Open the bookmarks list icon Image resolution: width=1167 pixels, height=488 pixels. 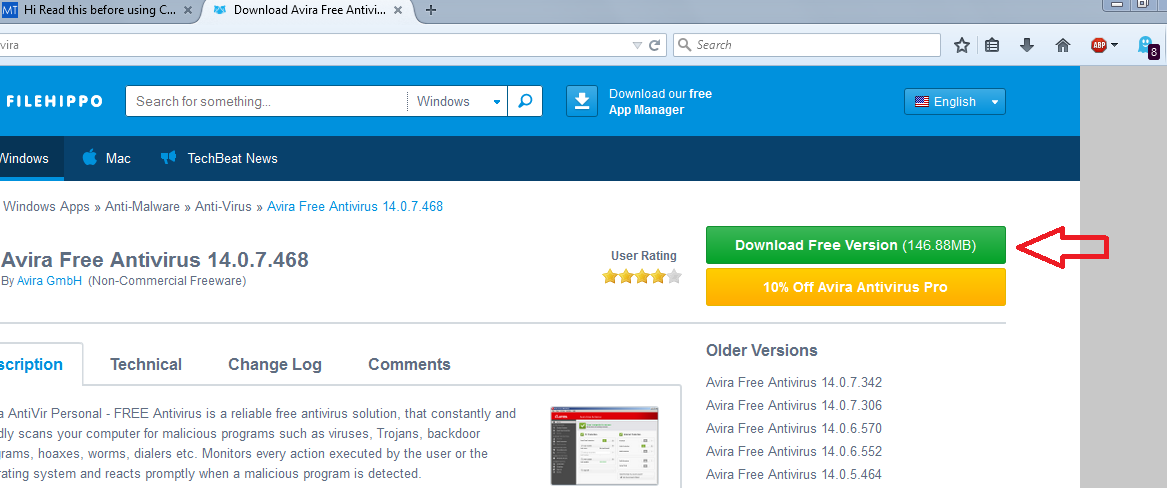tap(991, 45)
